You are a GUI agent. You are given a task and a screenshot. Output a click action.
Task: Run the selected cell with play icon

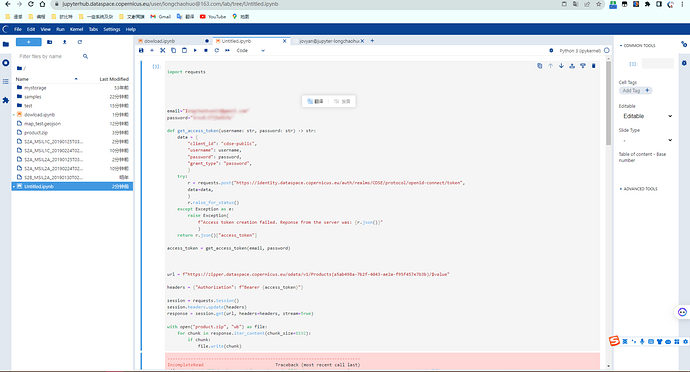[195, 51]
